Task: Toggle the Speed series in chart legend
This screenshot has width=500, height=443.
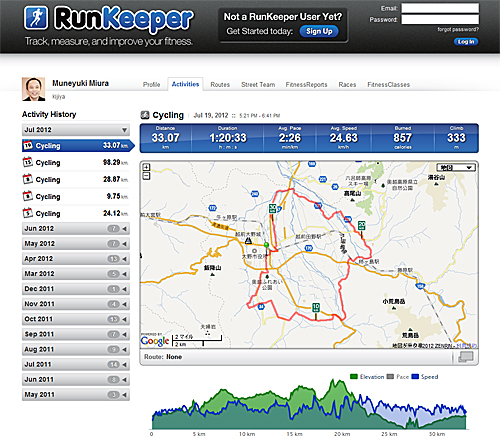Action: coord(425,377)
